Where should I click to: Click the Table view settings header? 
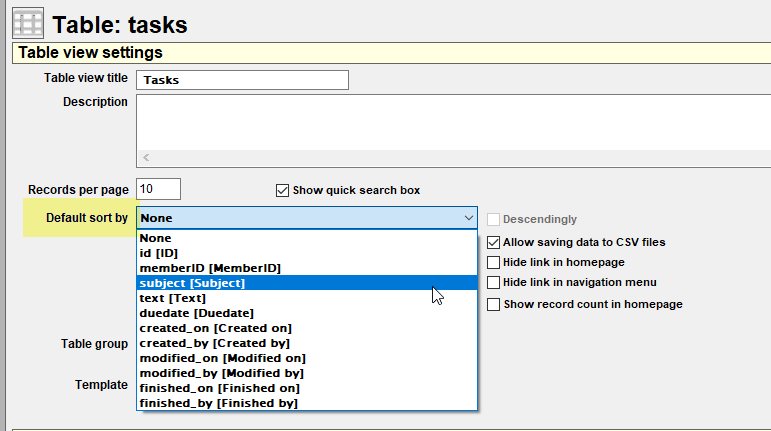pos(90,53)
